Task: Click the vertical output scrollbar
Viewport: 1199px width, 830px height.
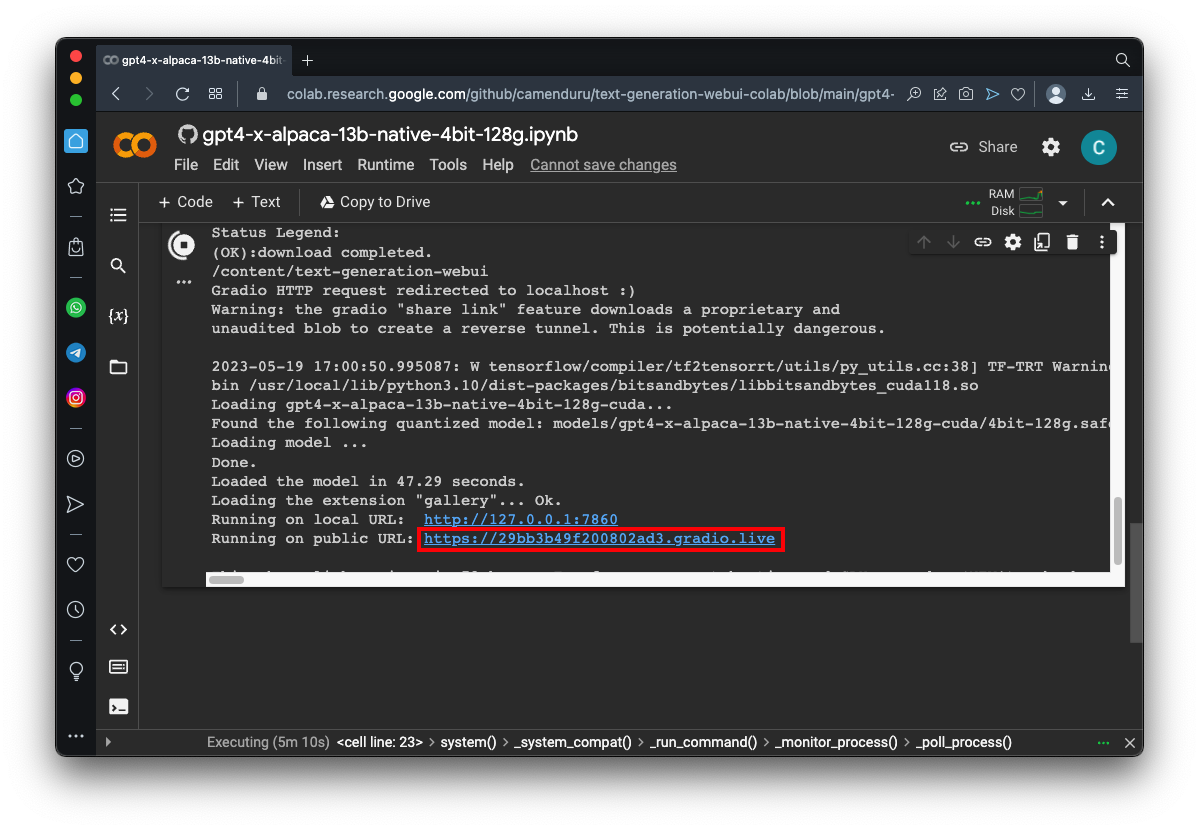Action: pyautogui.click(x=1117, y=530)
